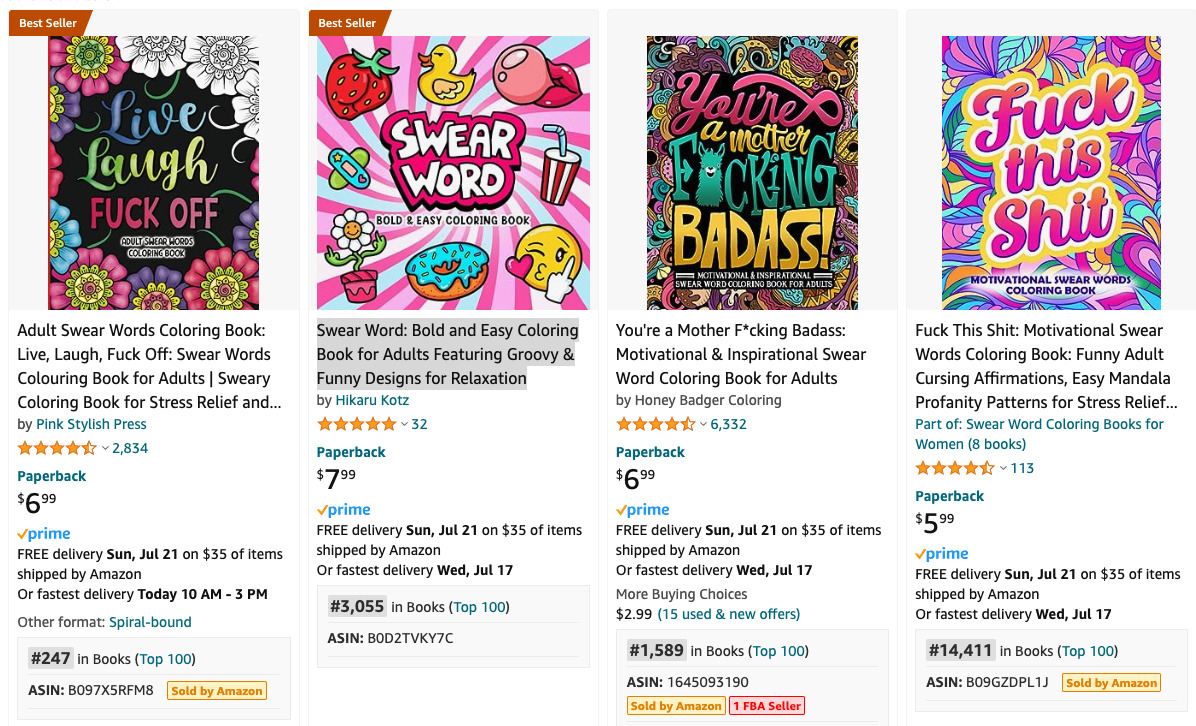The width and height of the screenshot is (1196, 726).
Task: Click Paperback format link priced $5.99
Action: click(949, 496)
